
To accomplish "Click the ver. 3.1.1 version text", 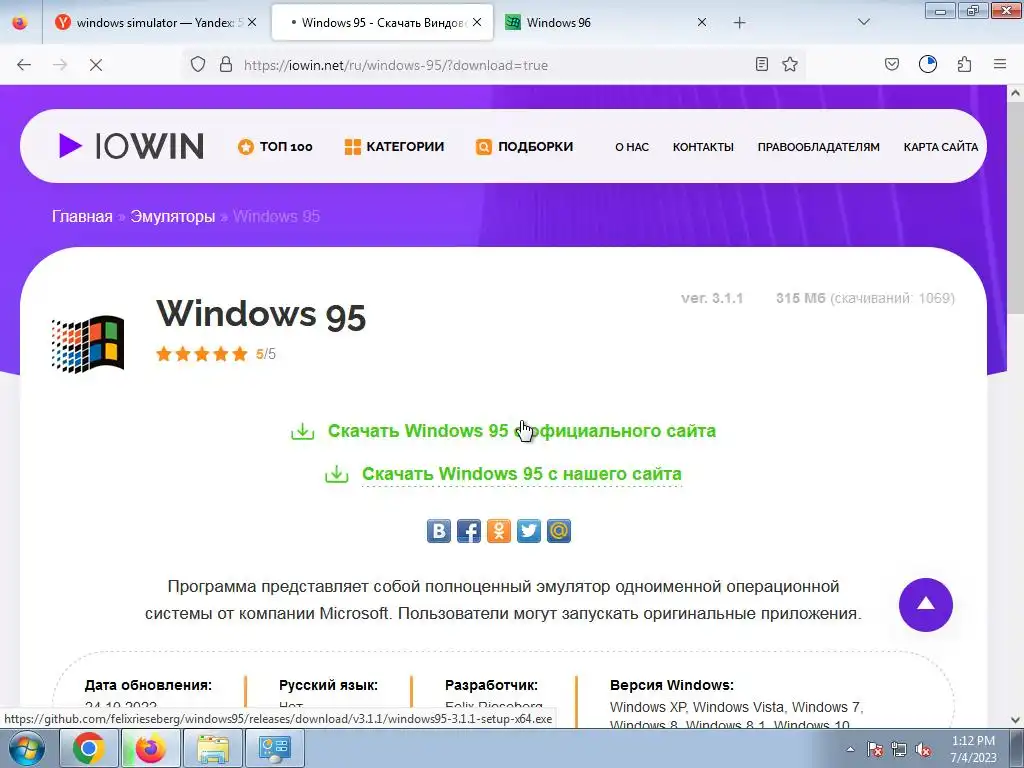I will [x=712, y=298].
